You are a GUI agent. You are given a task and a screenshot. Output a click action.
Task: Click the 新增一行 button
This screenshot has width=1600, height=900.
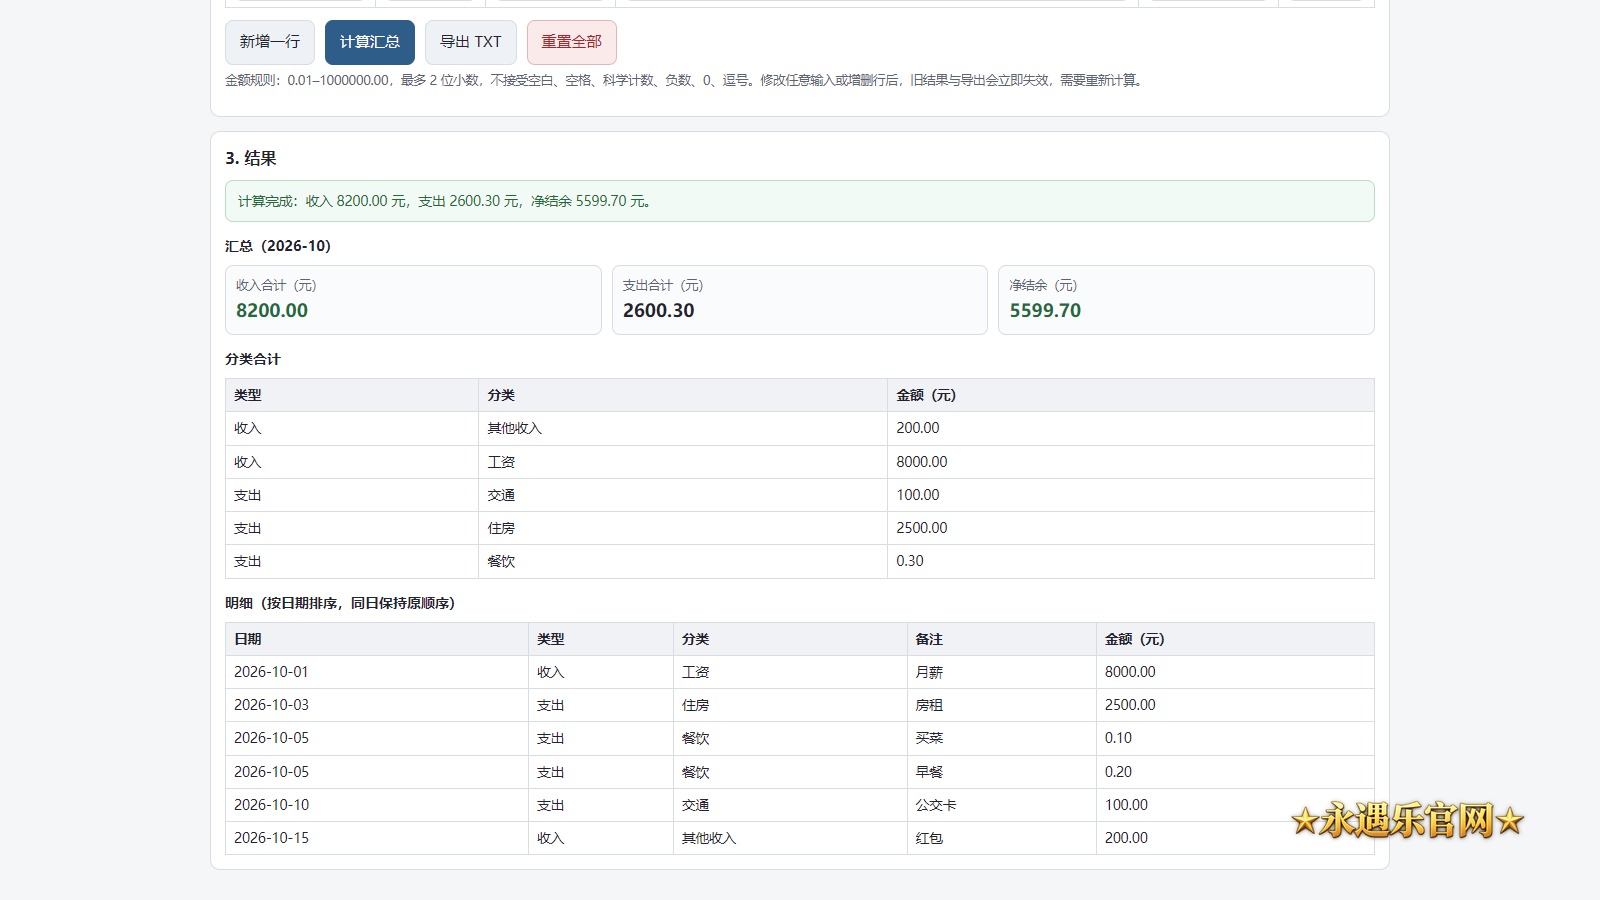[x=270, y=42]
